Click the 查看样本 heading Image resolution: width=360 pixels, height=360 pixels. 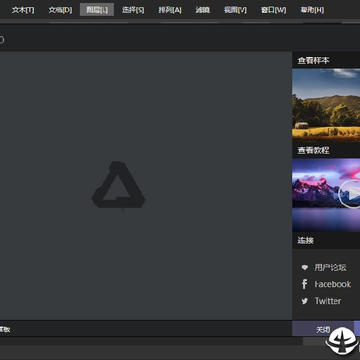point(313,60)
